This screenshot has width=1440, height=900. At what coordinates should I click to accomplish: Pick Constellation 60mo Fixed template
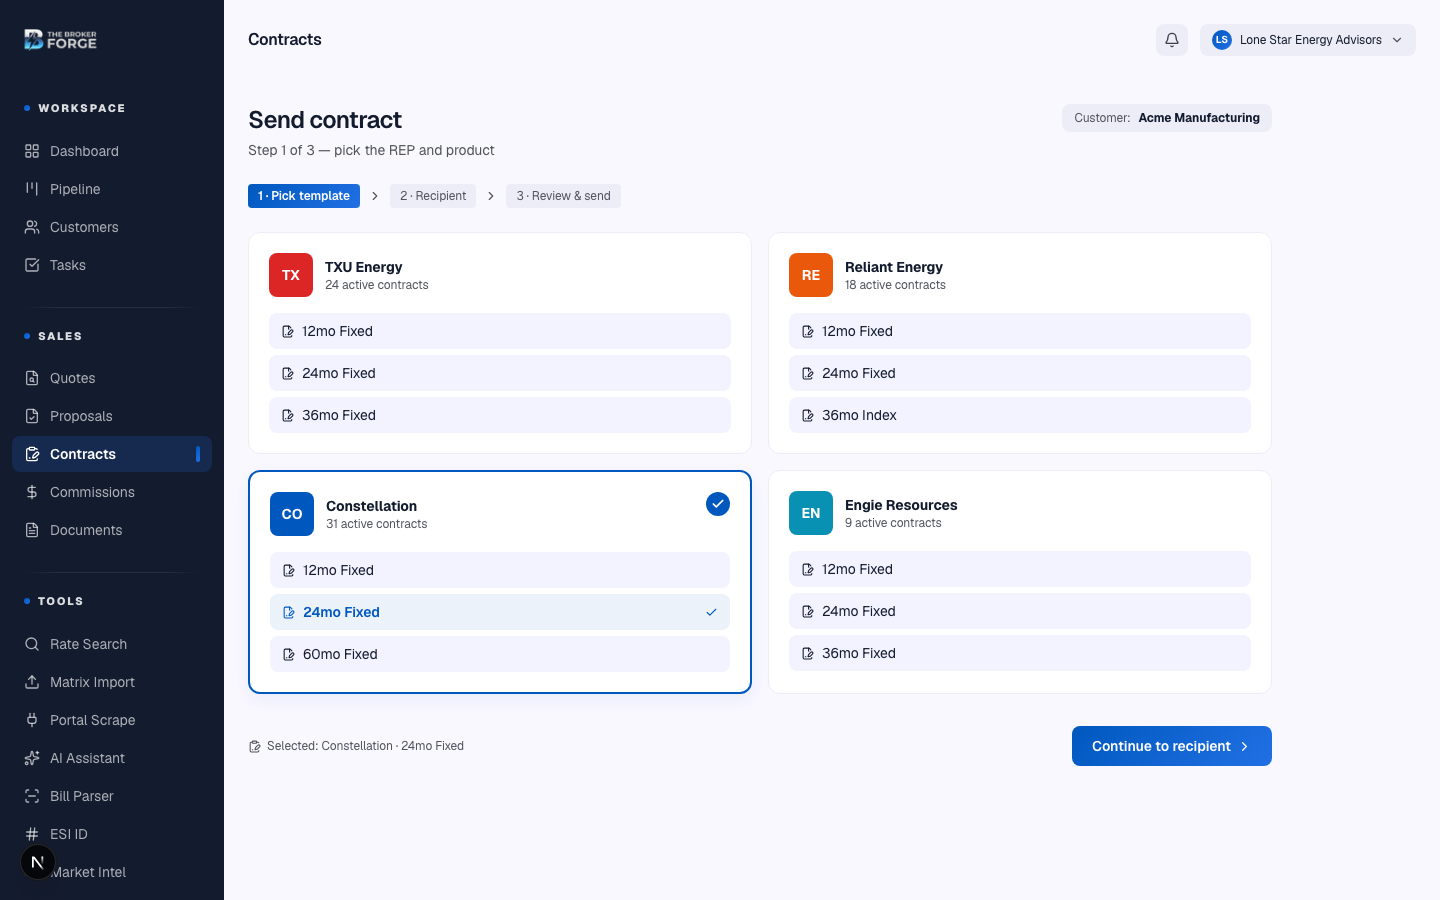500,654
